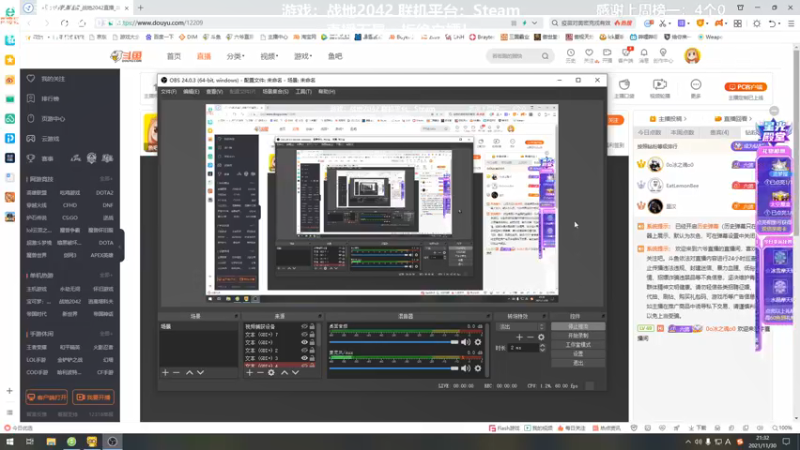
Task: Toggle visibility of the Text (GDI+) 2 source
Action: pyautogui.click(x=305, y=351)
